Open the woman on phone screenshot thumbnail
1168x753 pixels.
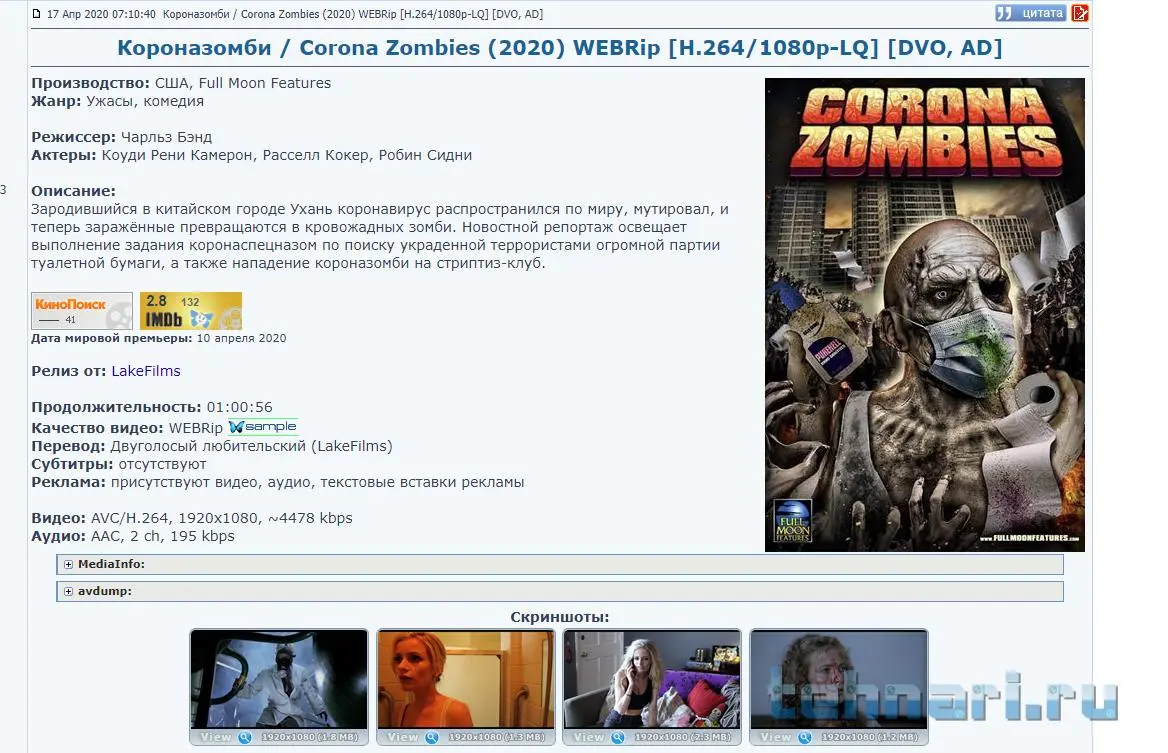(x=653, y=679)
